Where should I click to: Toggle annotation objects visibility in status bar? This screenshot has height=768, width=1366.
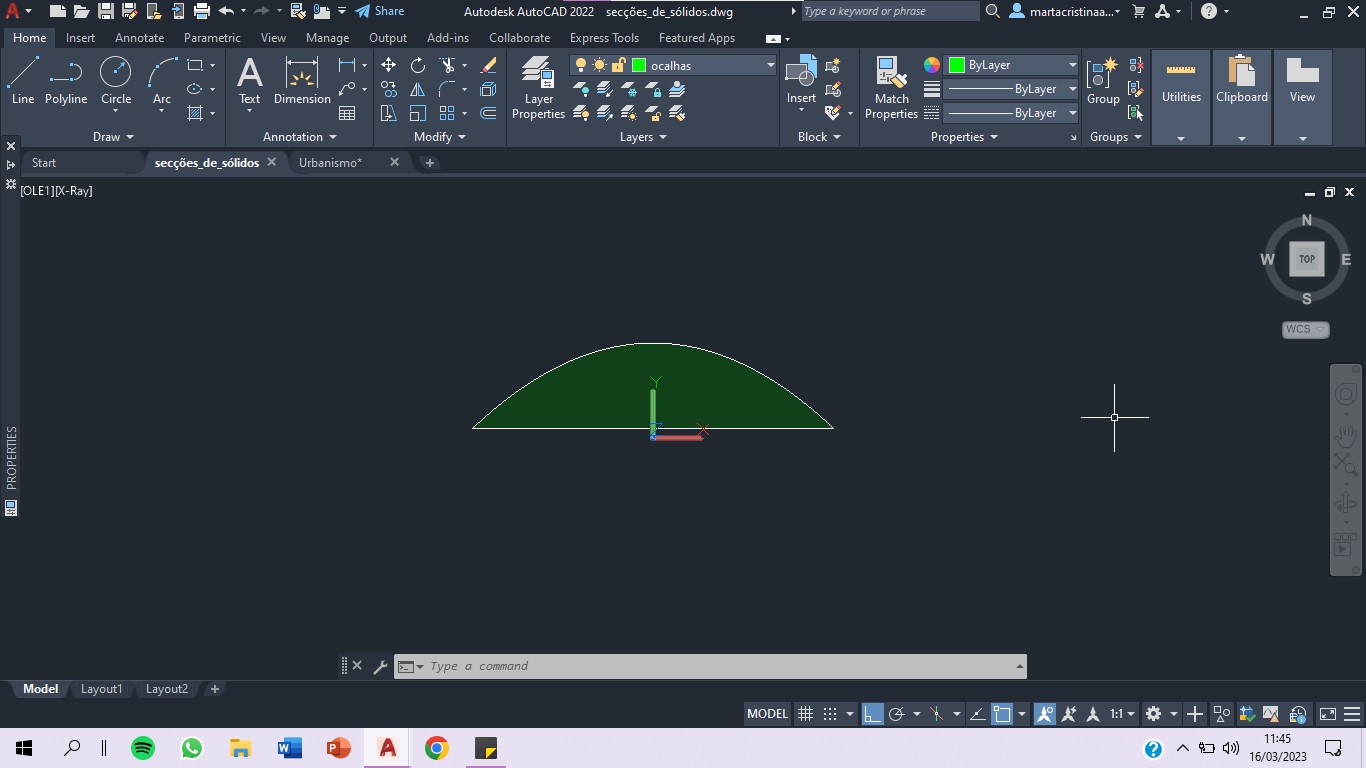tap(1045, 714)
